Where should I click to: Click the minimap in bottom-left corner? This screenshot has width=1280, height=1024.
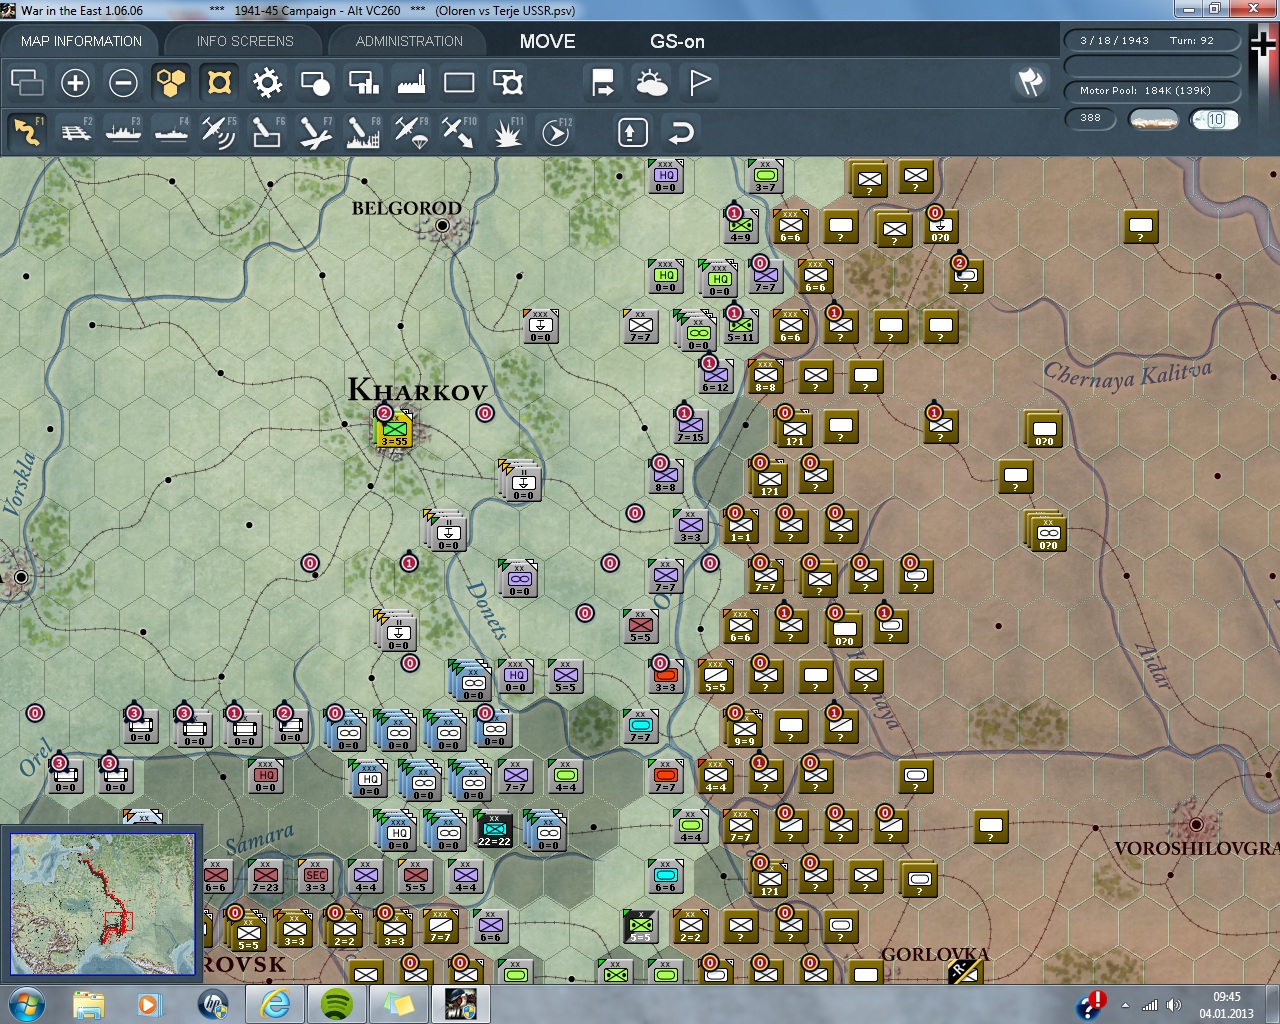pos(103,903)
